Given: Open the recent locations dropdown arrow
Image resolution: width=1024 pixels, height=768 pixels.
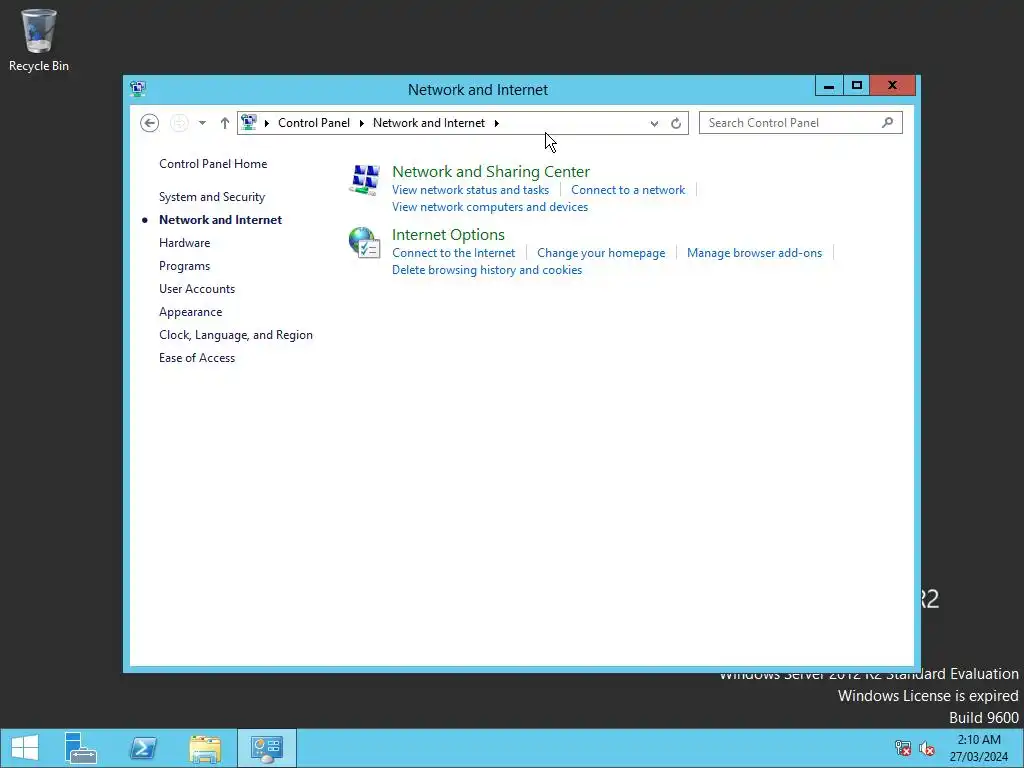Looking at the screenshot, I should [x=202, y=123].
